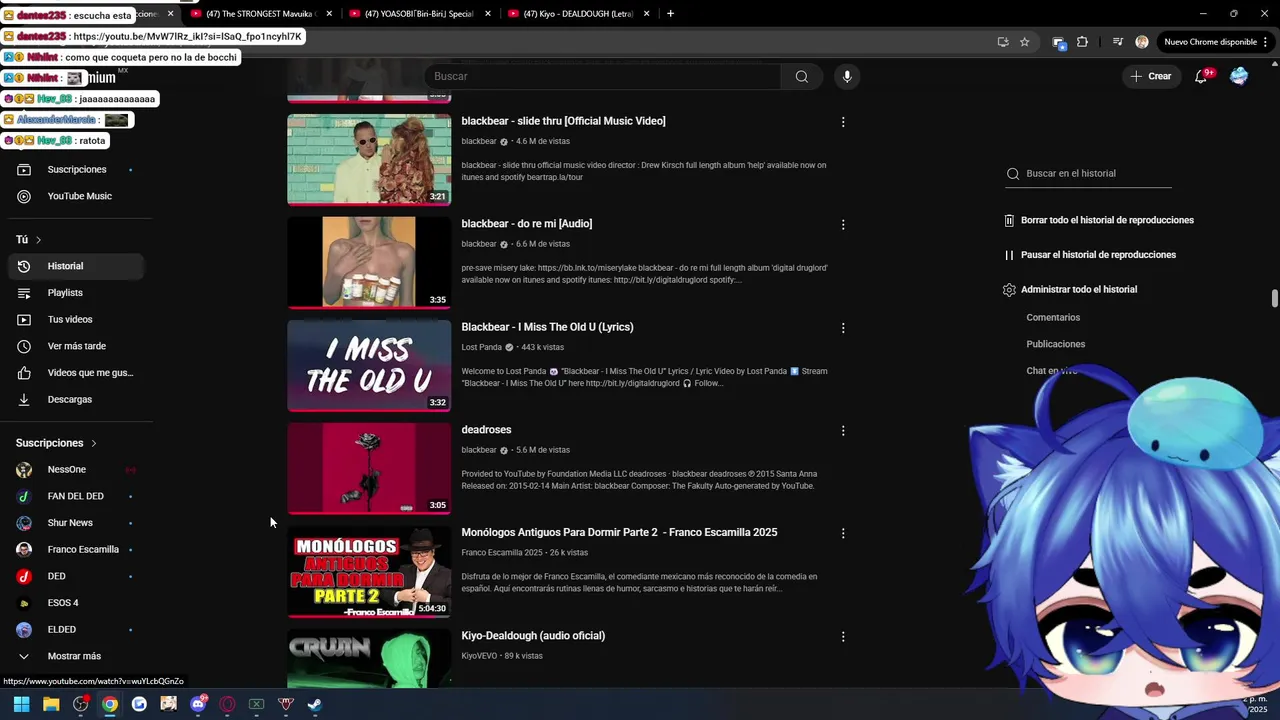Viewport: 1280px width, 720px height.
Task: Open I Miss The Old U thumbnail
Action: pos(369,366)
